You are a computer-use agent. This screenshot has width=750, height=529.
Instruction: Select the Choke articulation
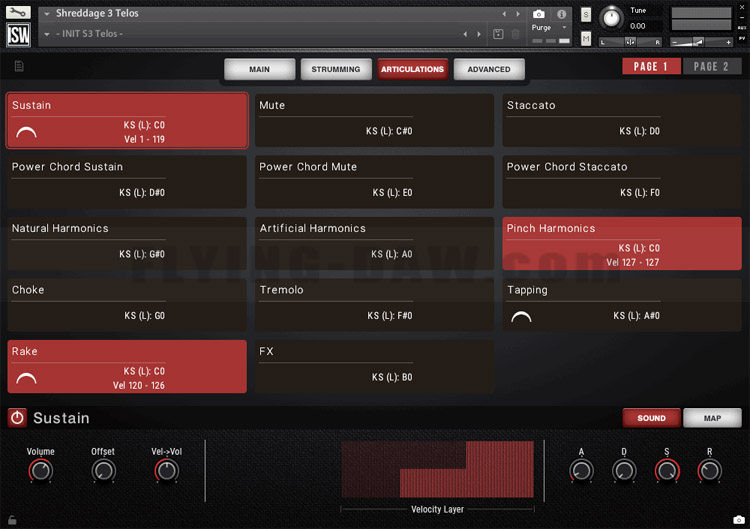coord(127,305)
